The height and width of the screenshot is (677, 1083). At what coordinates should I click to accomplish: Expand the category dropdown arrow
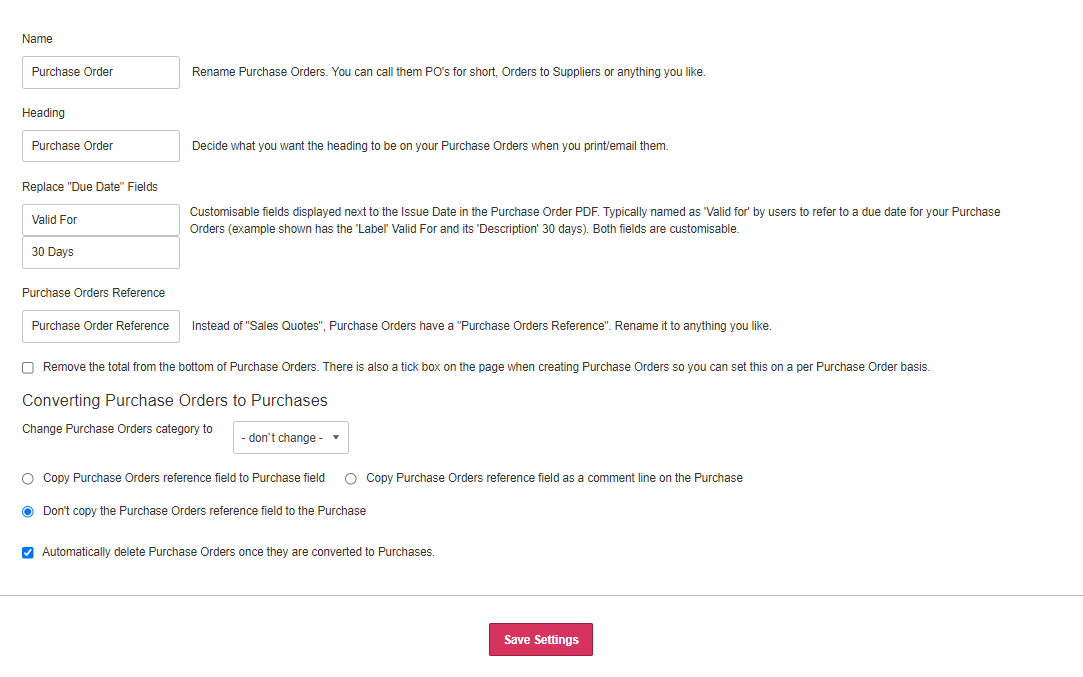click(335, 437)
